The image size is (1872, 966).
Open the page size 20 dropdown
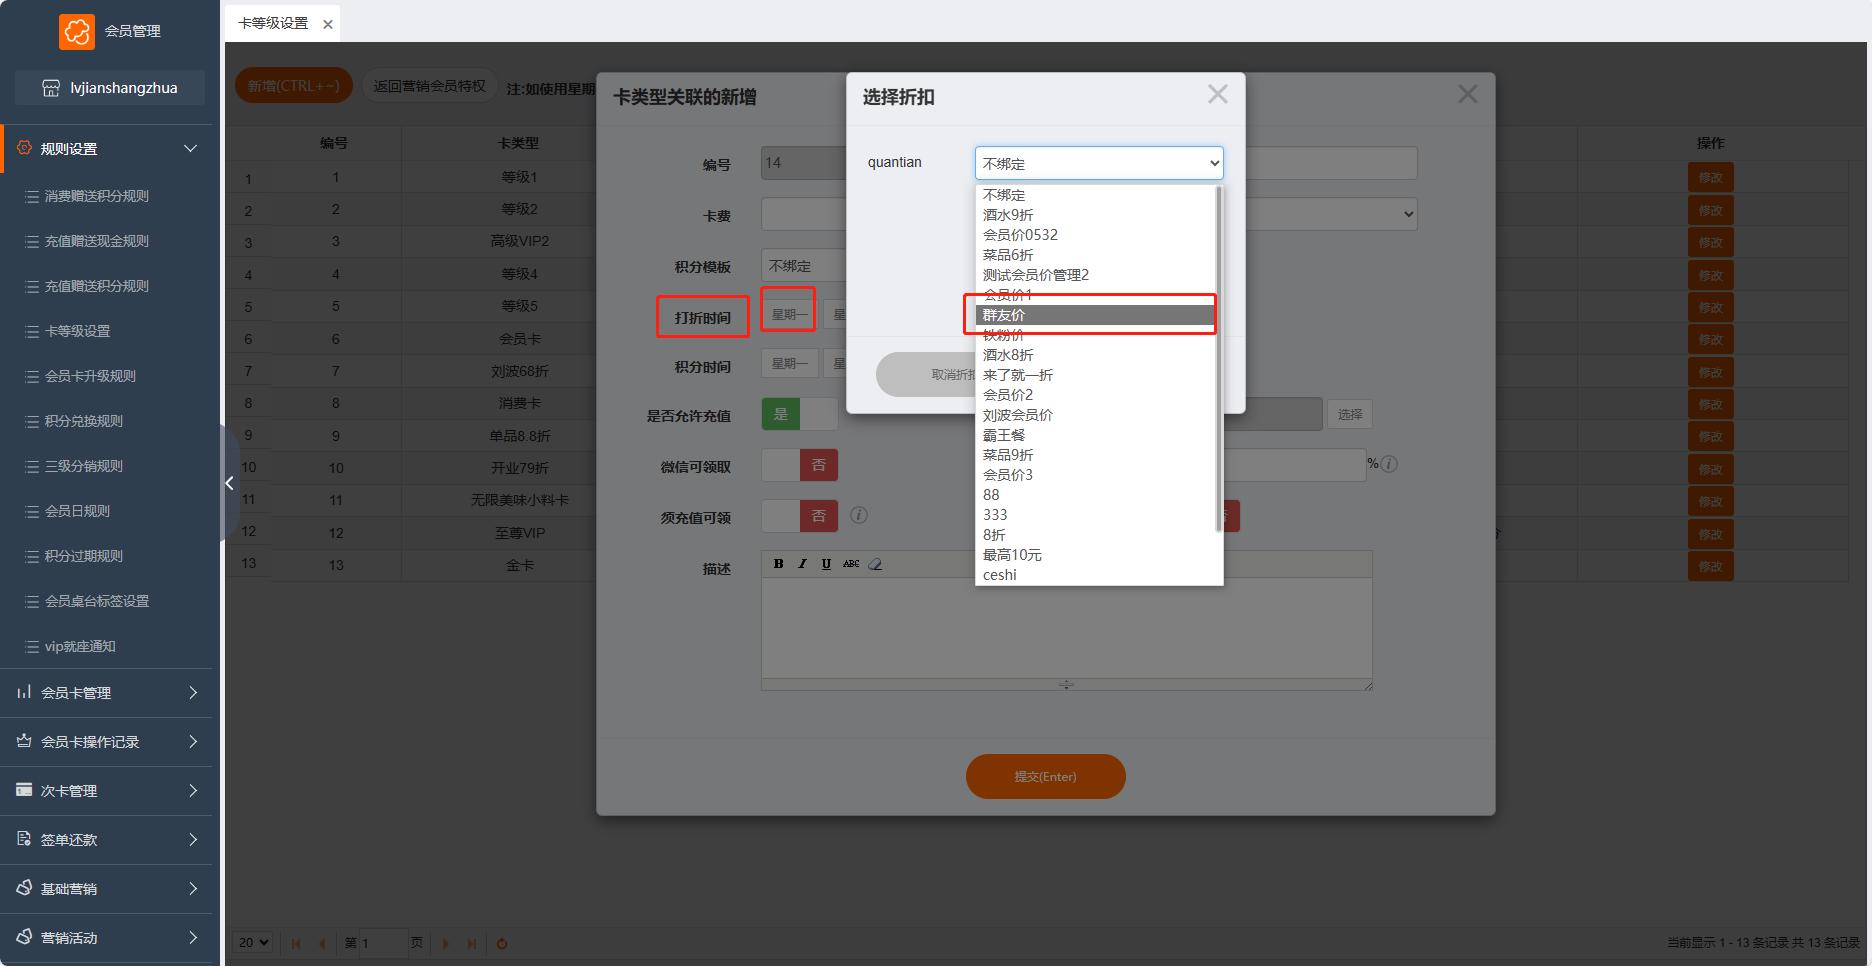pyautogui.click(x=253, y=942)
